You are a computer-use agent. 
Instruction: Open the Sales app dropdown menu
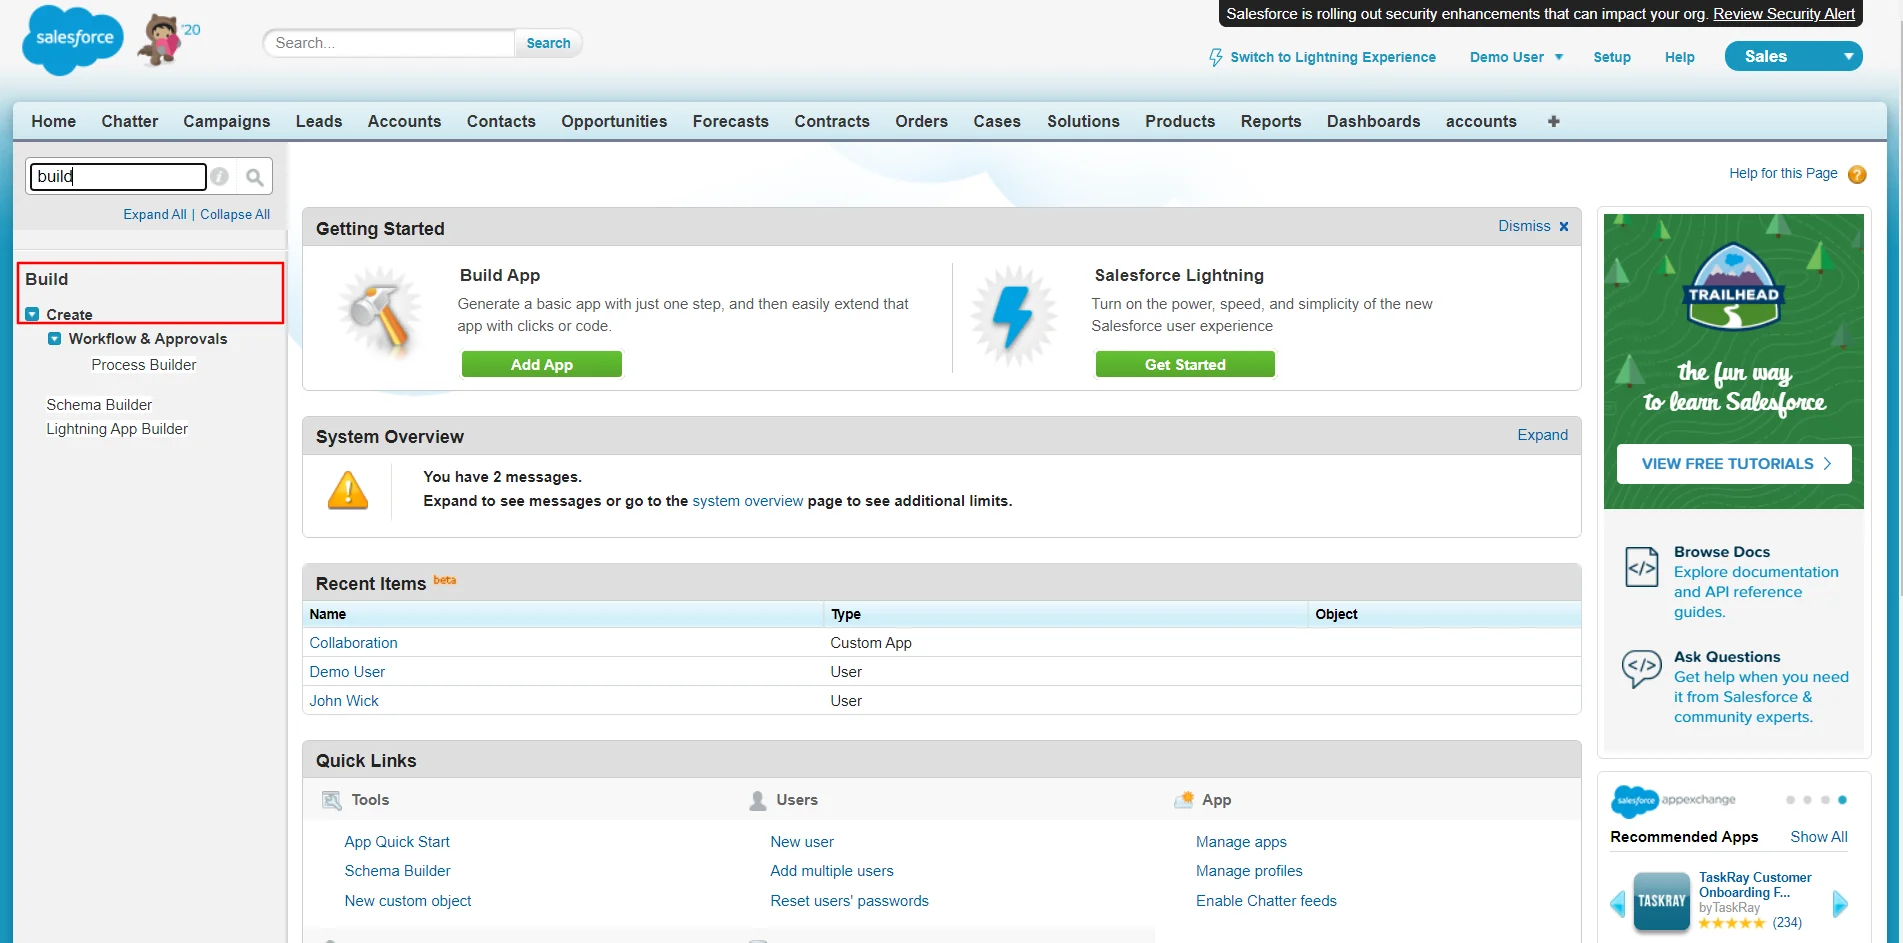click(x=1793, y=56)
